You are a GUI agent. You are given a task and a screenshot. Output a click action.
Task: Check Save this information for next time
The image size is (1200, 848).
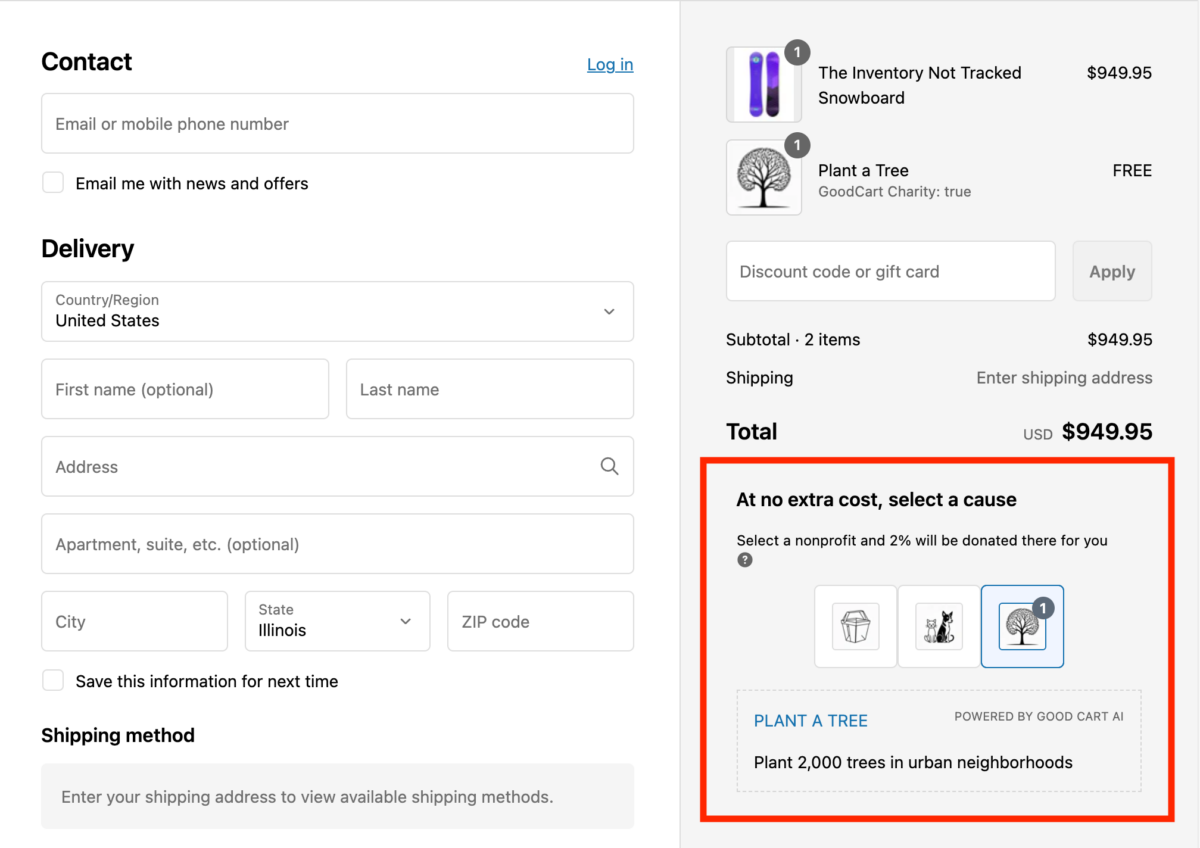coord(53,680)
